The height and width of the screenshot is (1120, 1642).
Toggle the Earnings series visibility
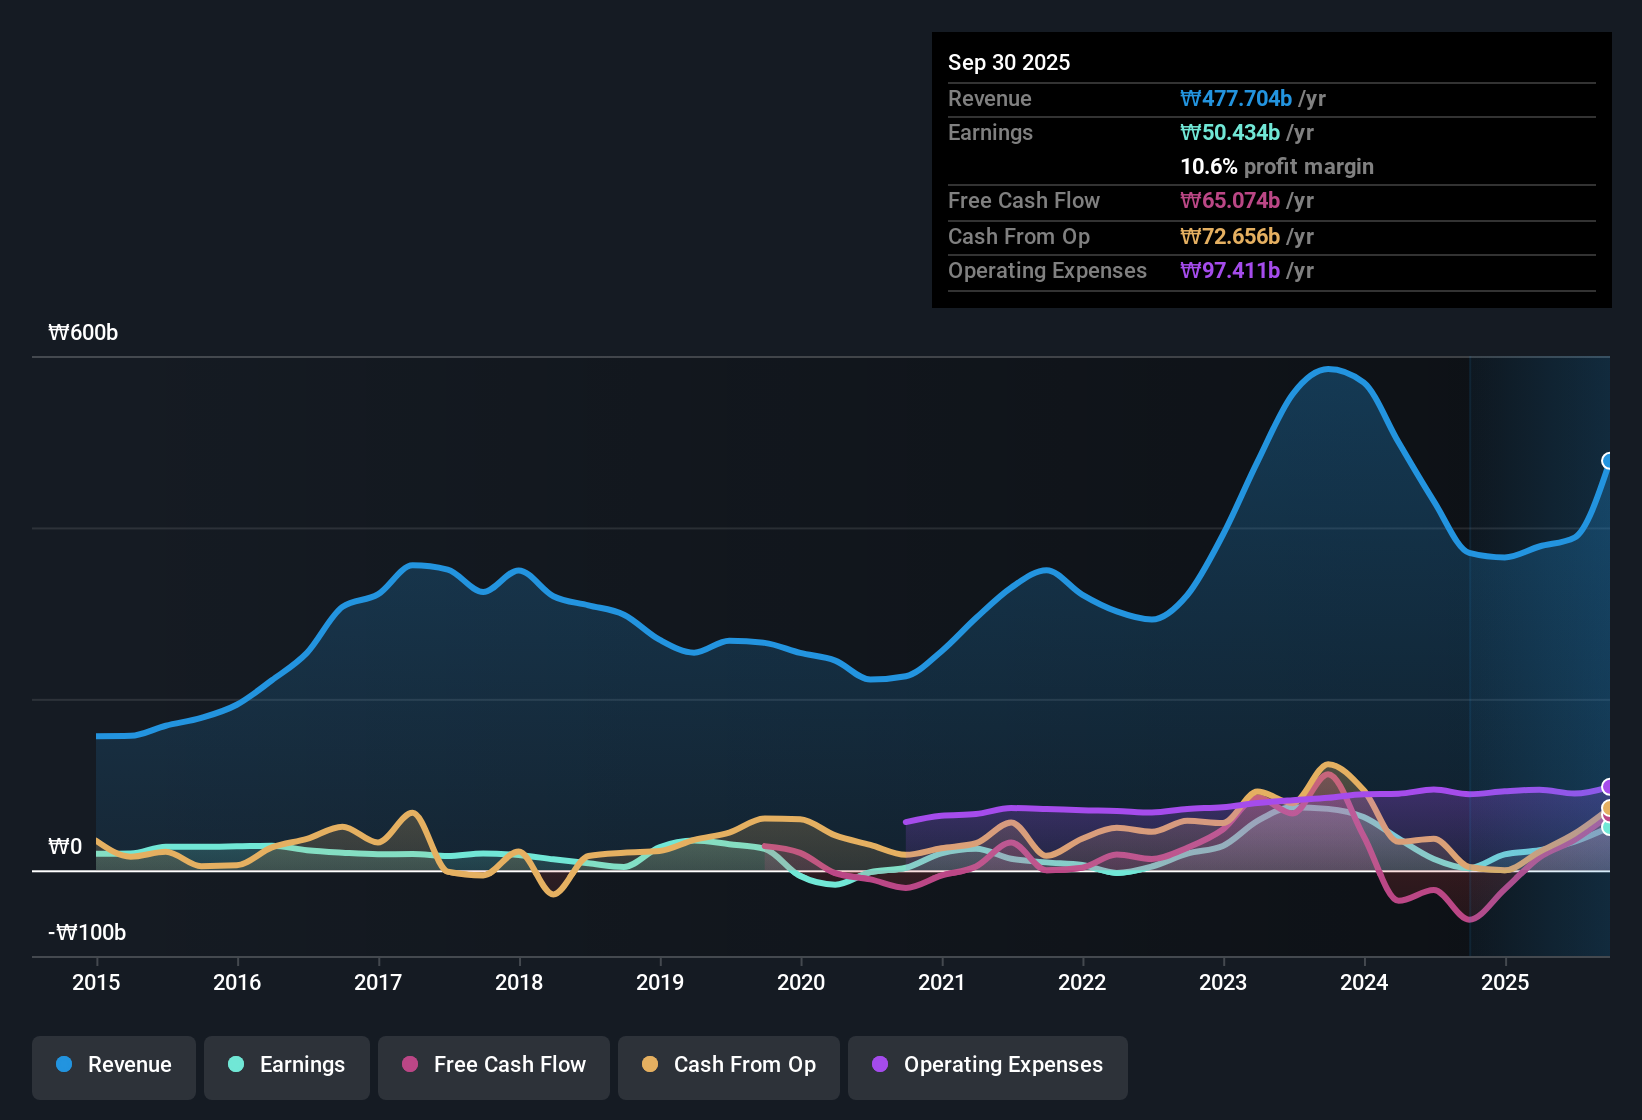(287, 1065)
